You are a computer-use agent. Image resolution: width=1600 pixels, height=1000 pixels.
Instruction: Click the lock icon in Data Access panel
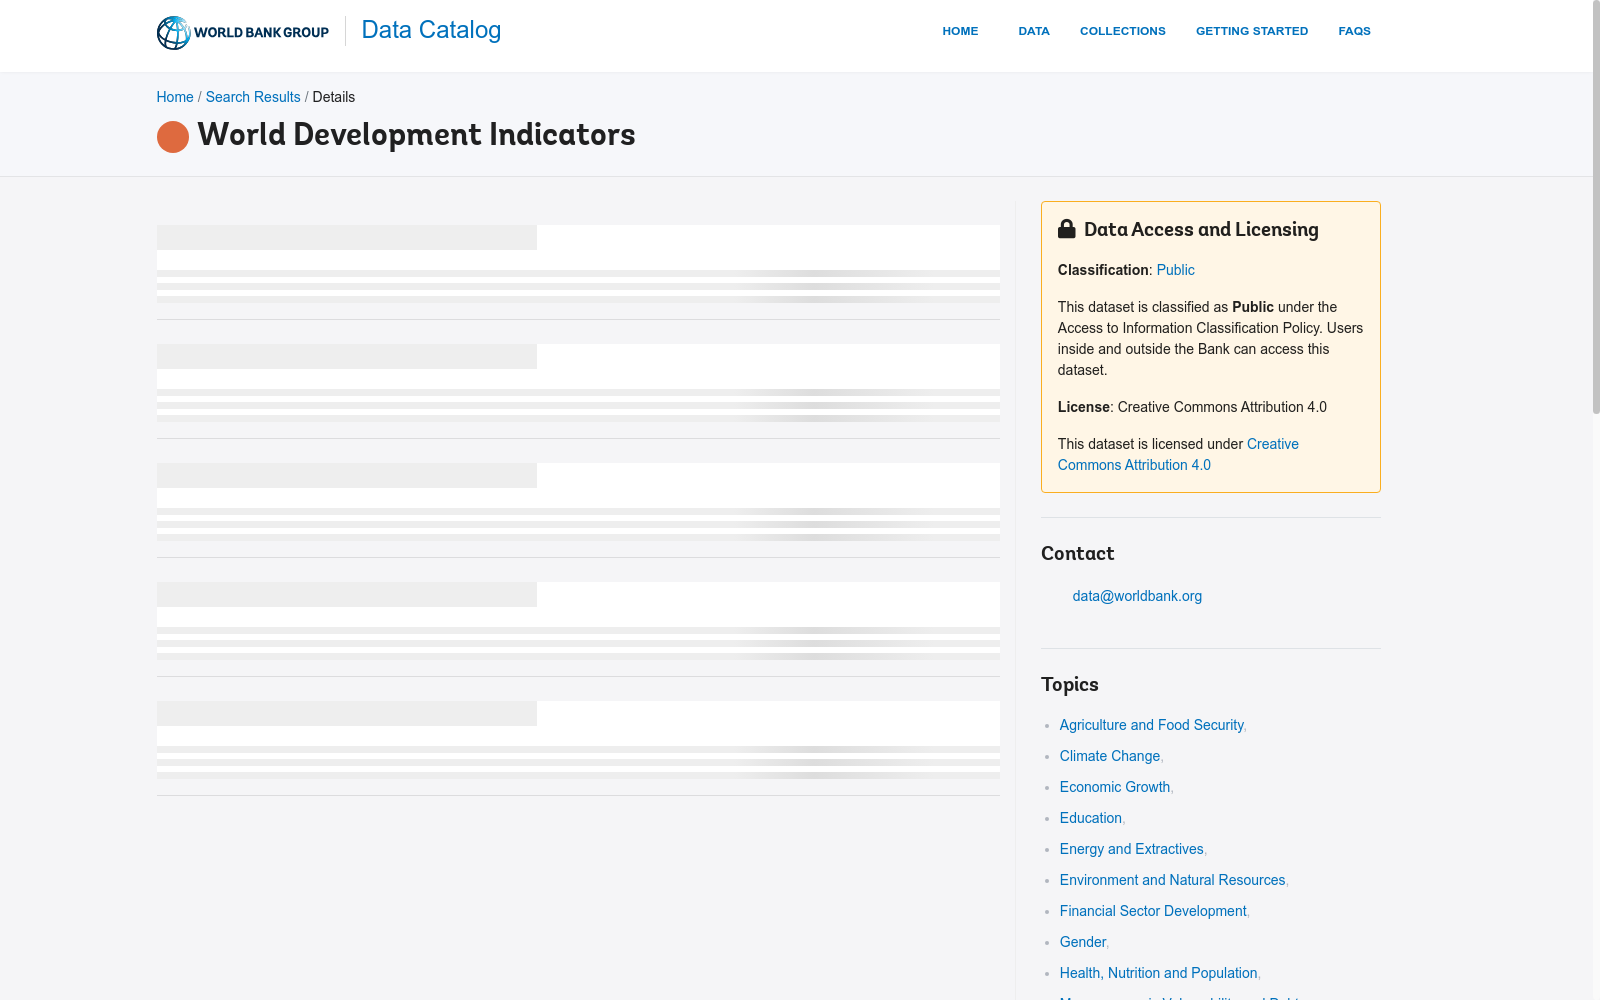pos(1067,229)
